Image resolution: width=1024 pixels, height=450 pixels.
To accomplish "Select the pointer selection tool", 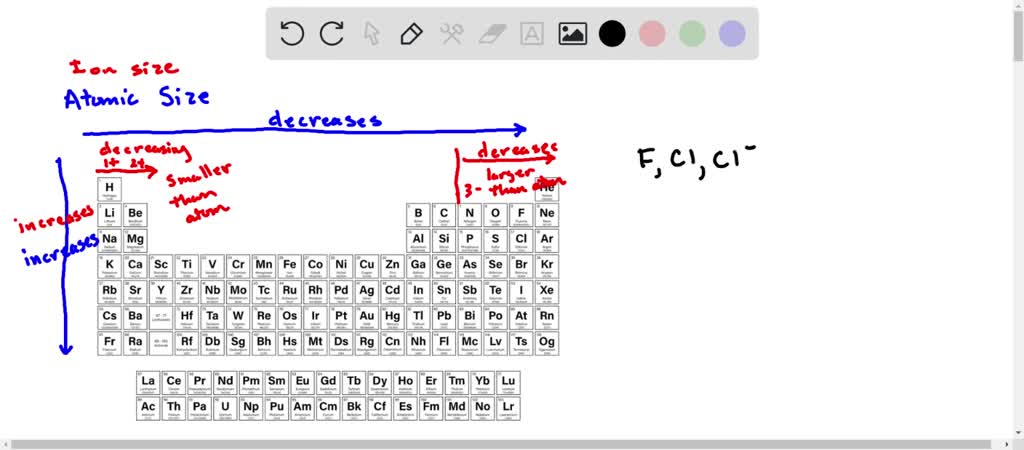I will point(371,33).
